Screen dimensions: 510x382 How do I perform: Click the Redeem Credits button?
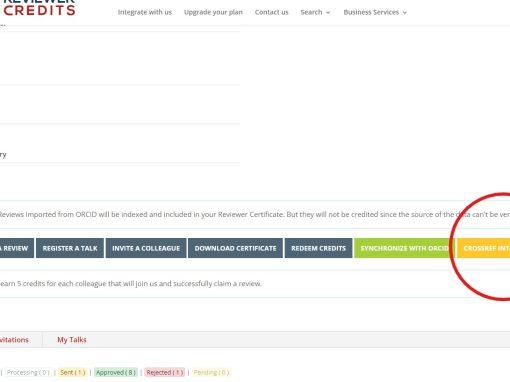tap(318, 248)
